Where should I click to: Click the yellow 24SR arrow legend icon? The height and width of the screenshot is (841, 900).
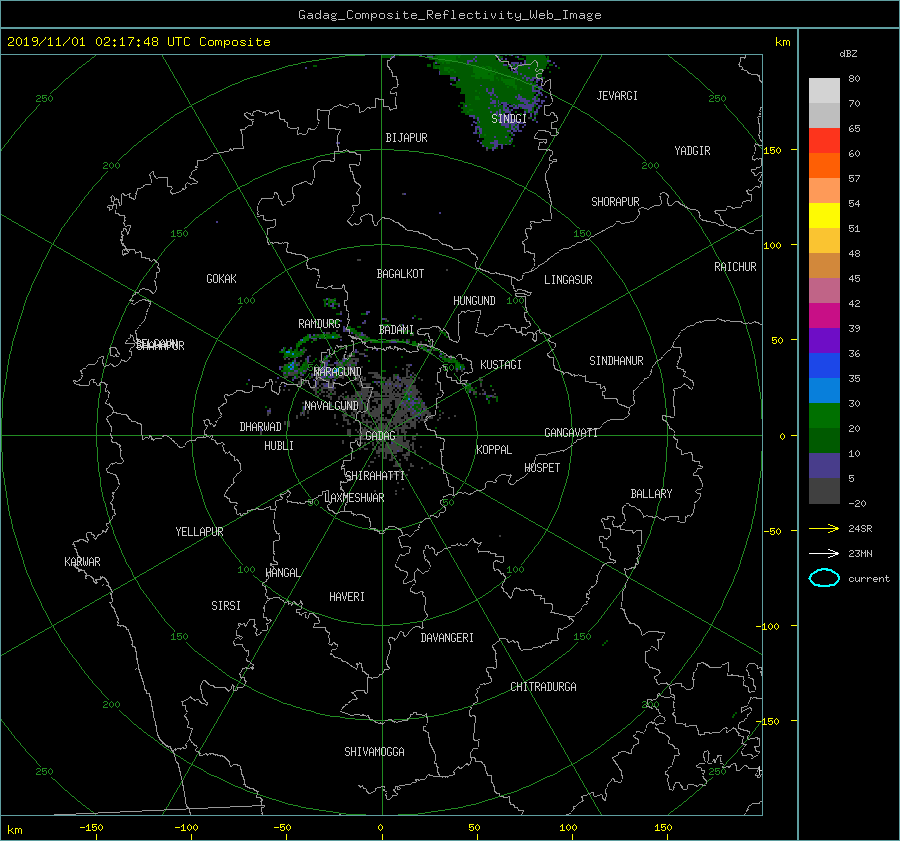point(824,528)
